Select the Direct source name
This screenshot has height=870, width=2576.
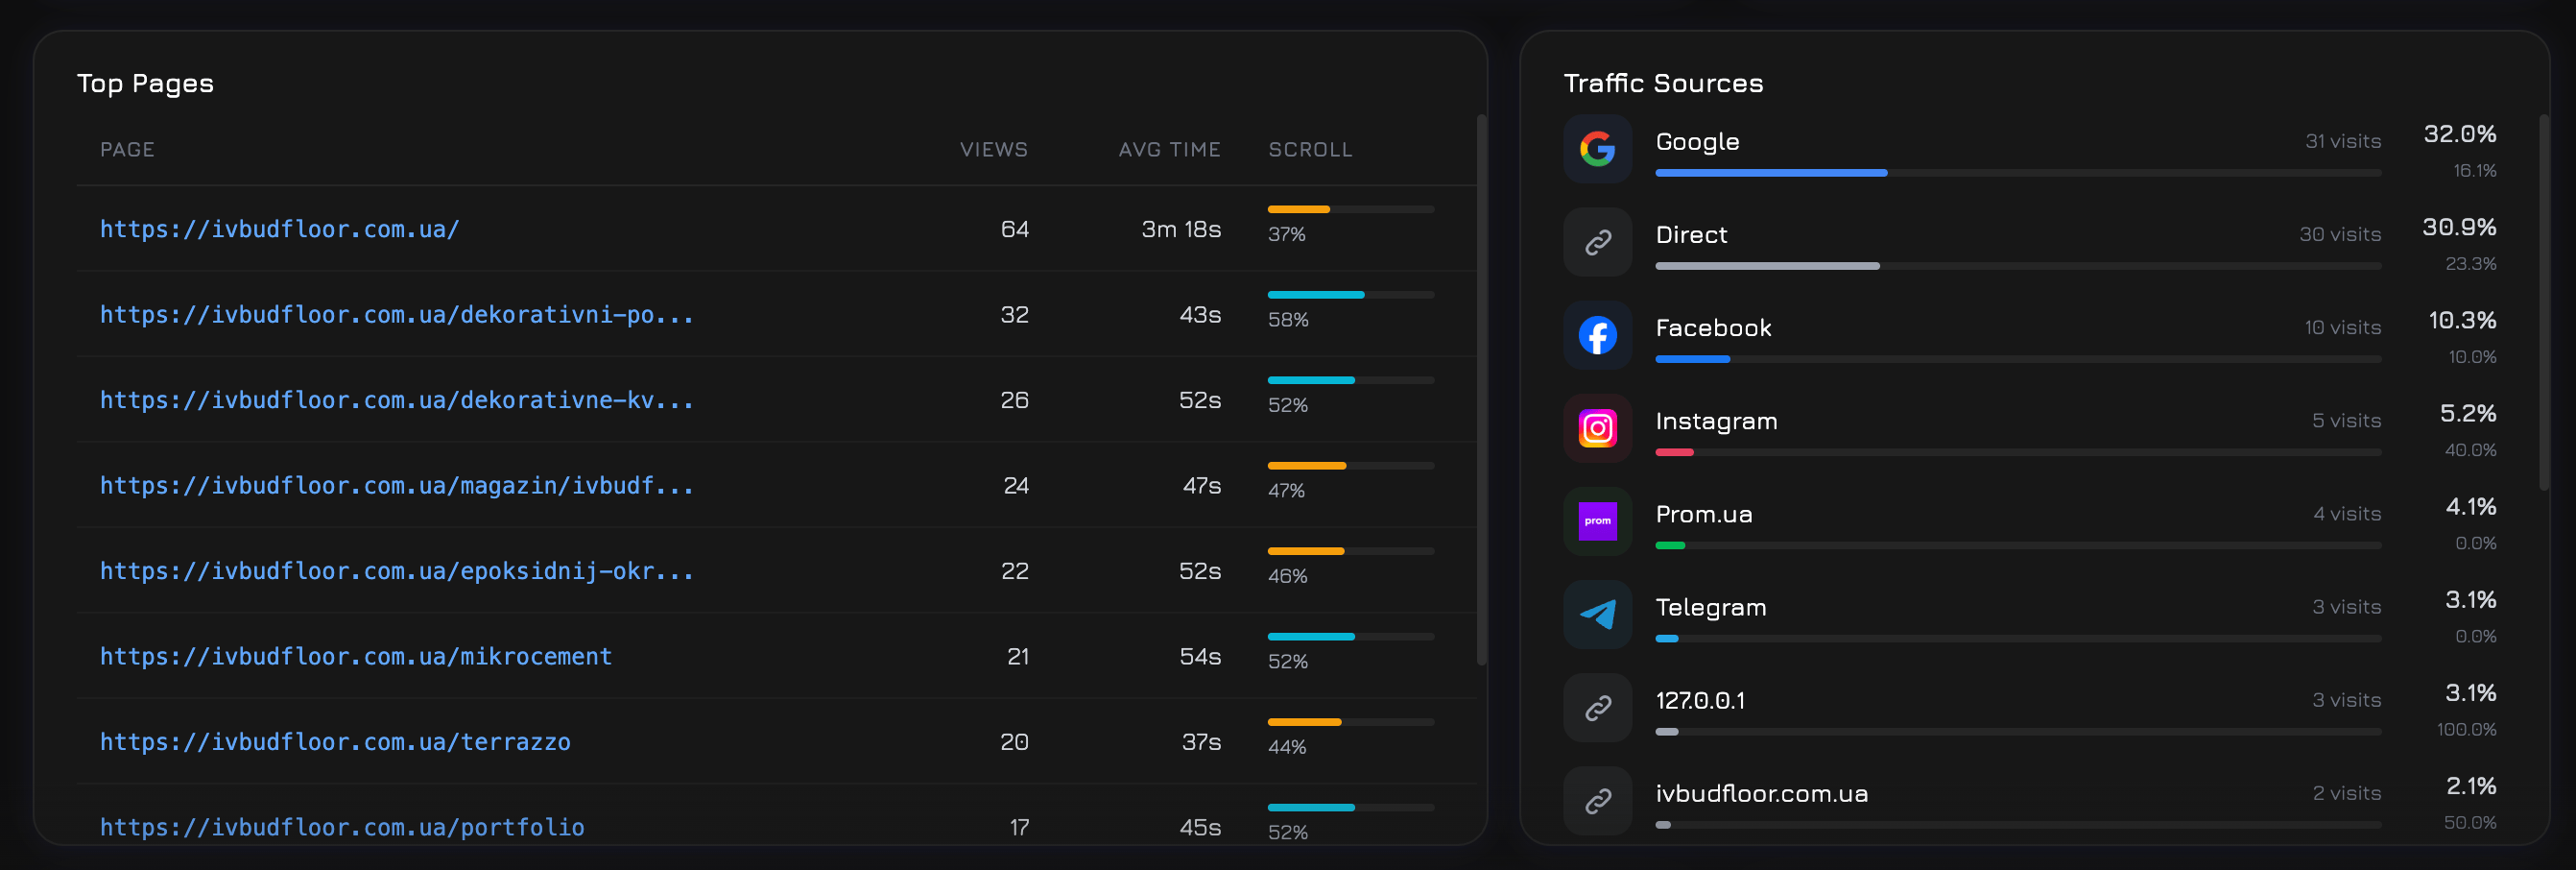pyautogui.click(x=1691, y=235)
